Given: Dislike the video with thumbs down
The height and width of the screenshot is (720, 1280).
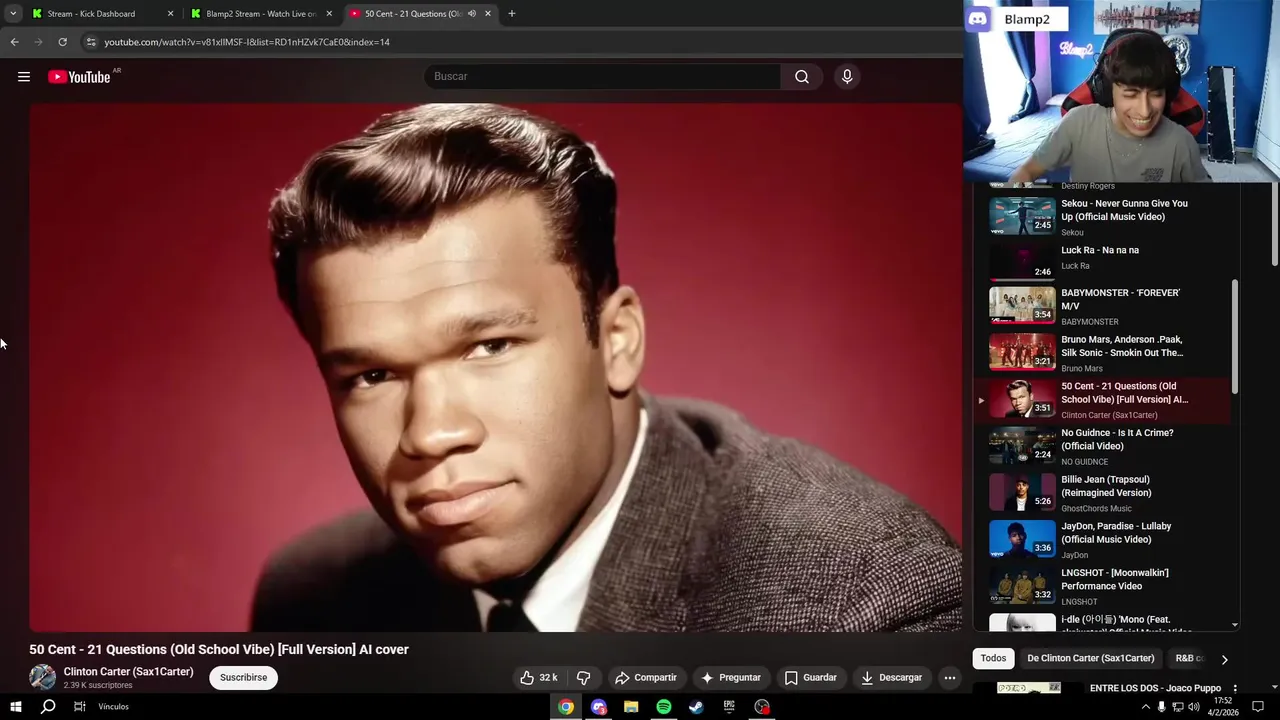Looking at the screenshot, I should 583,678.
